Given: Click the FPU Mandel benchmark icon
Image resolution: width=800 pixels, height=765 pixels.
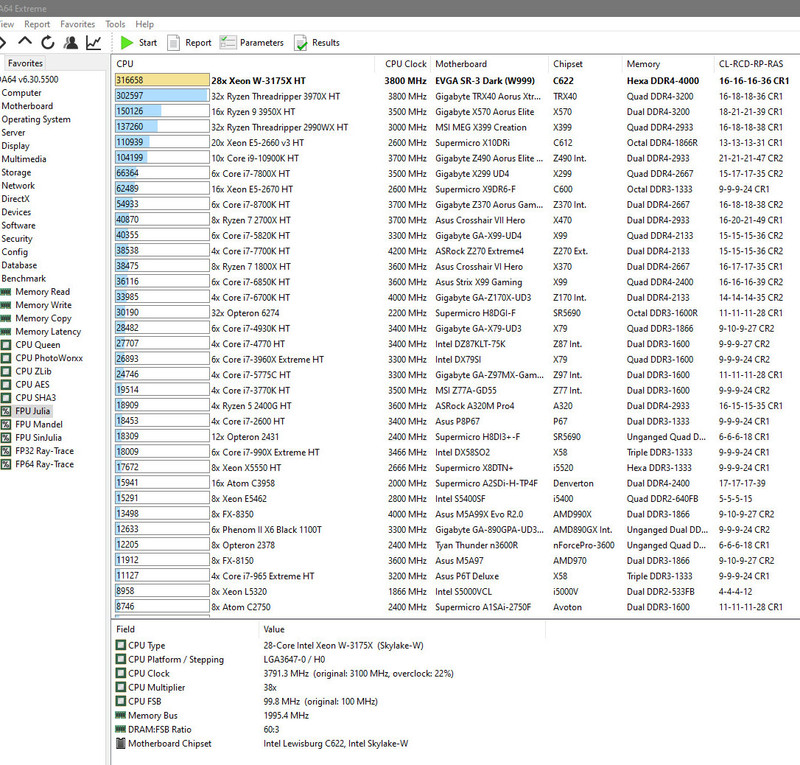Looking at the screenshot, I should pos(6,425).
